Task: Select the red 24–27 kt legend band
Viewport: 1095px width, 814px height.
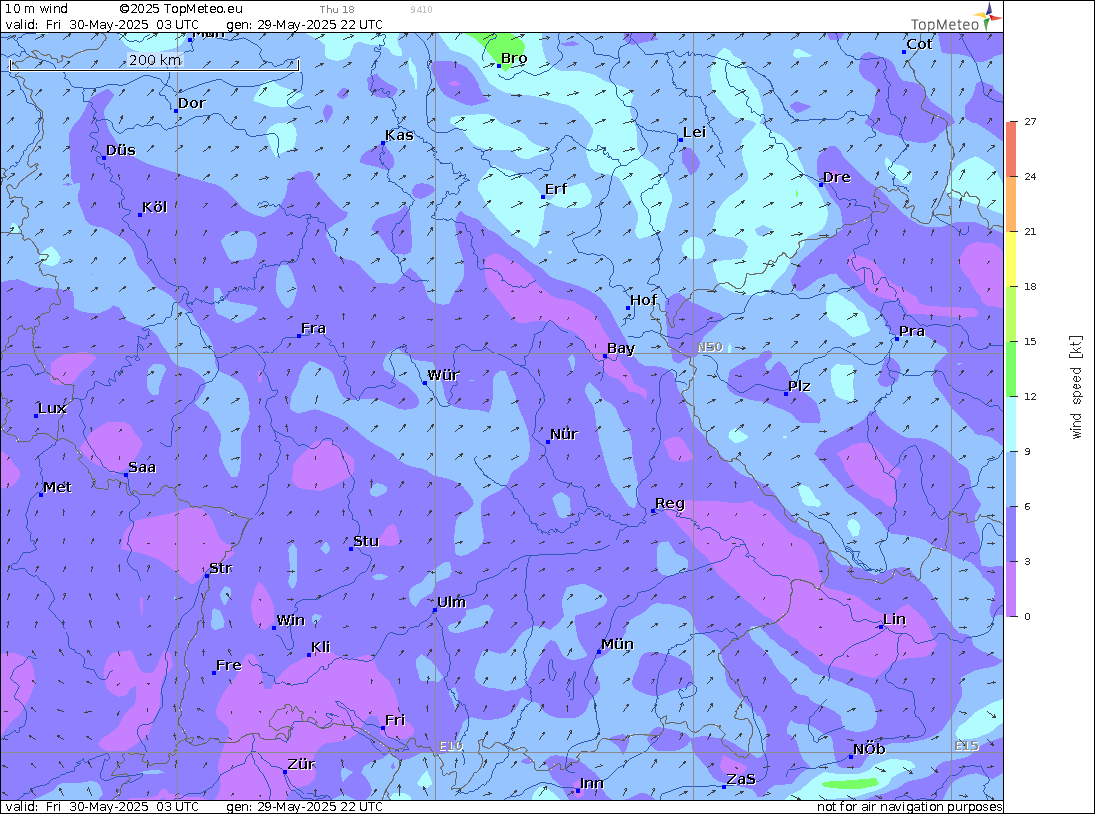Action: coord(1011,149)
